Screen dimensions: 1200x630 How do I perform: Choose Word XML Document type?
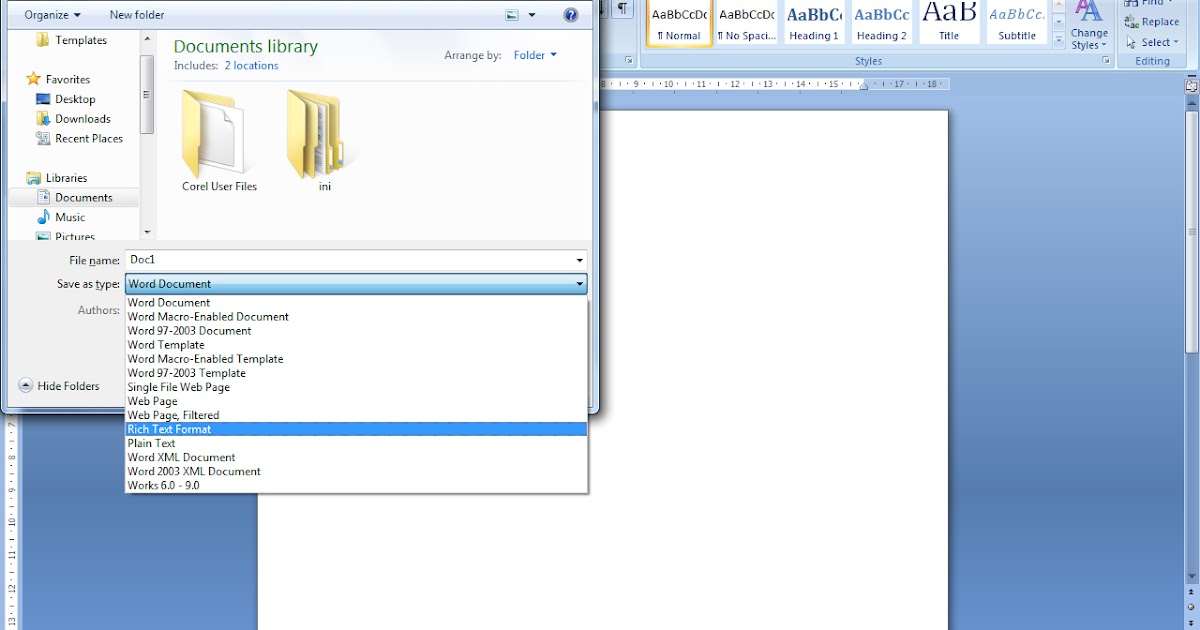(x=356, y=457)
